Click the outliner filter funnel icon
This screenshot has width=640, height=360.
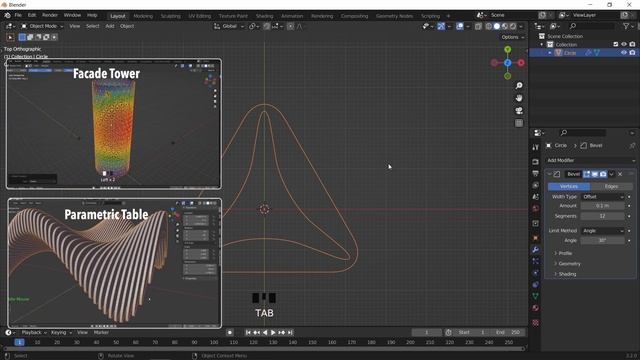626,26
